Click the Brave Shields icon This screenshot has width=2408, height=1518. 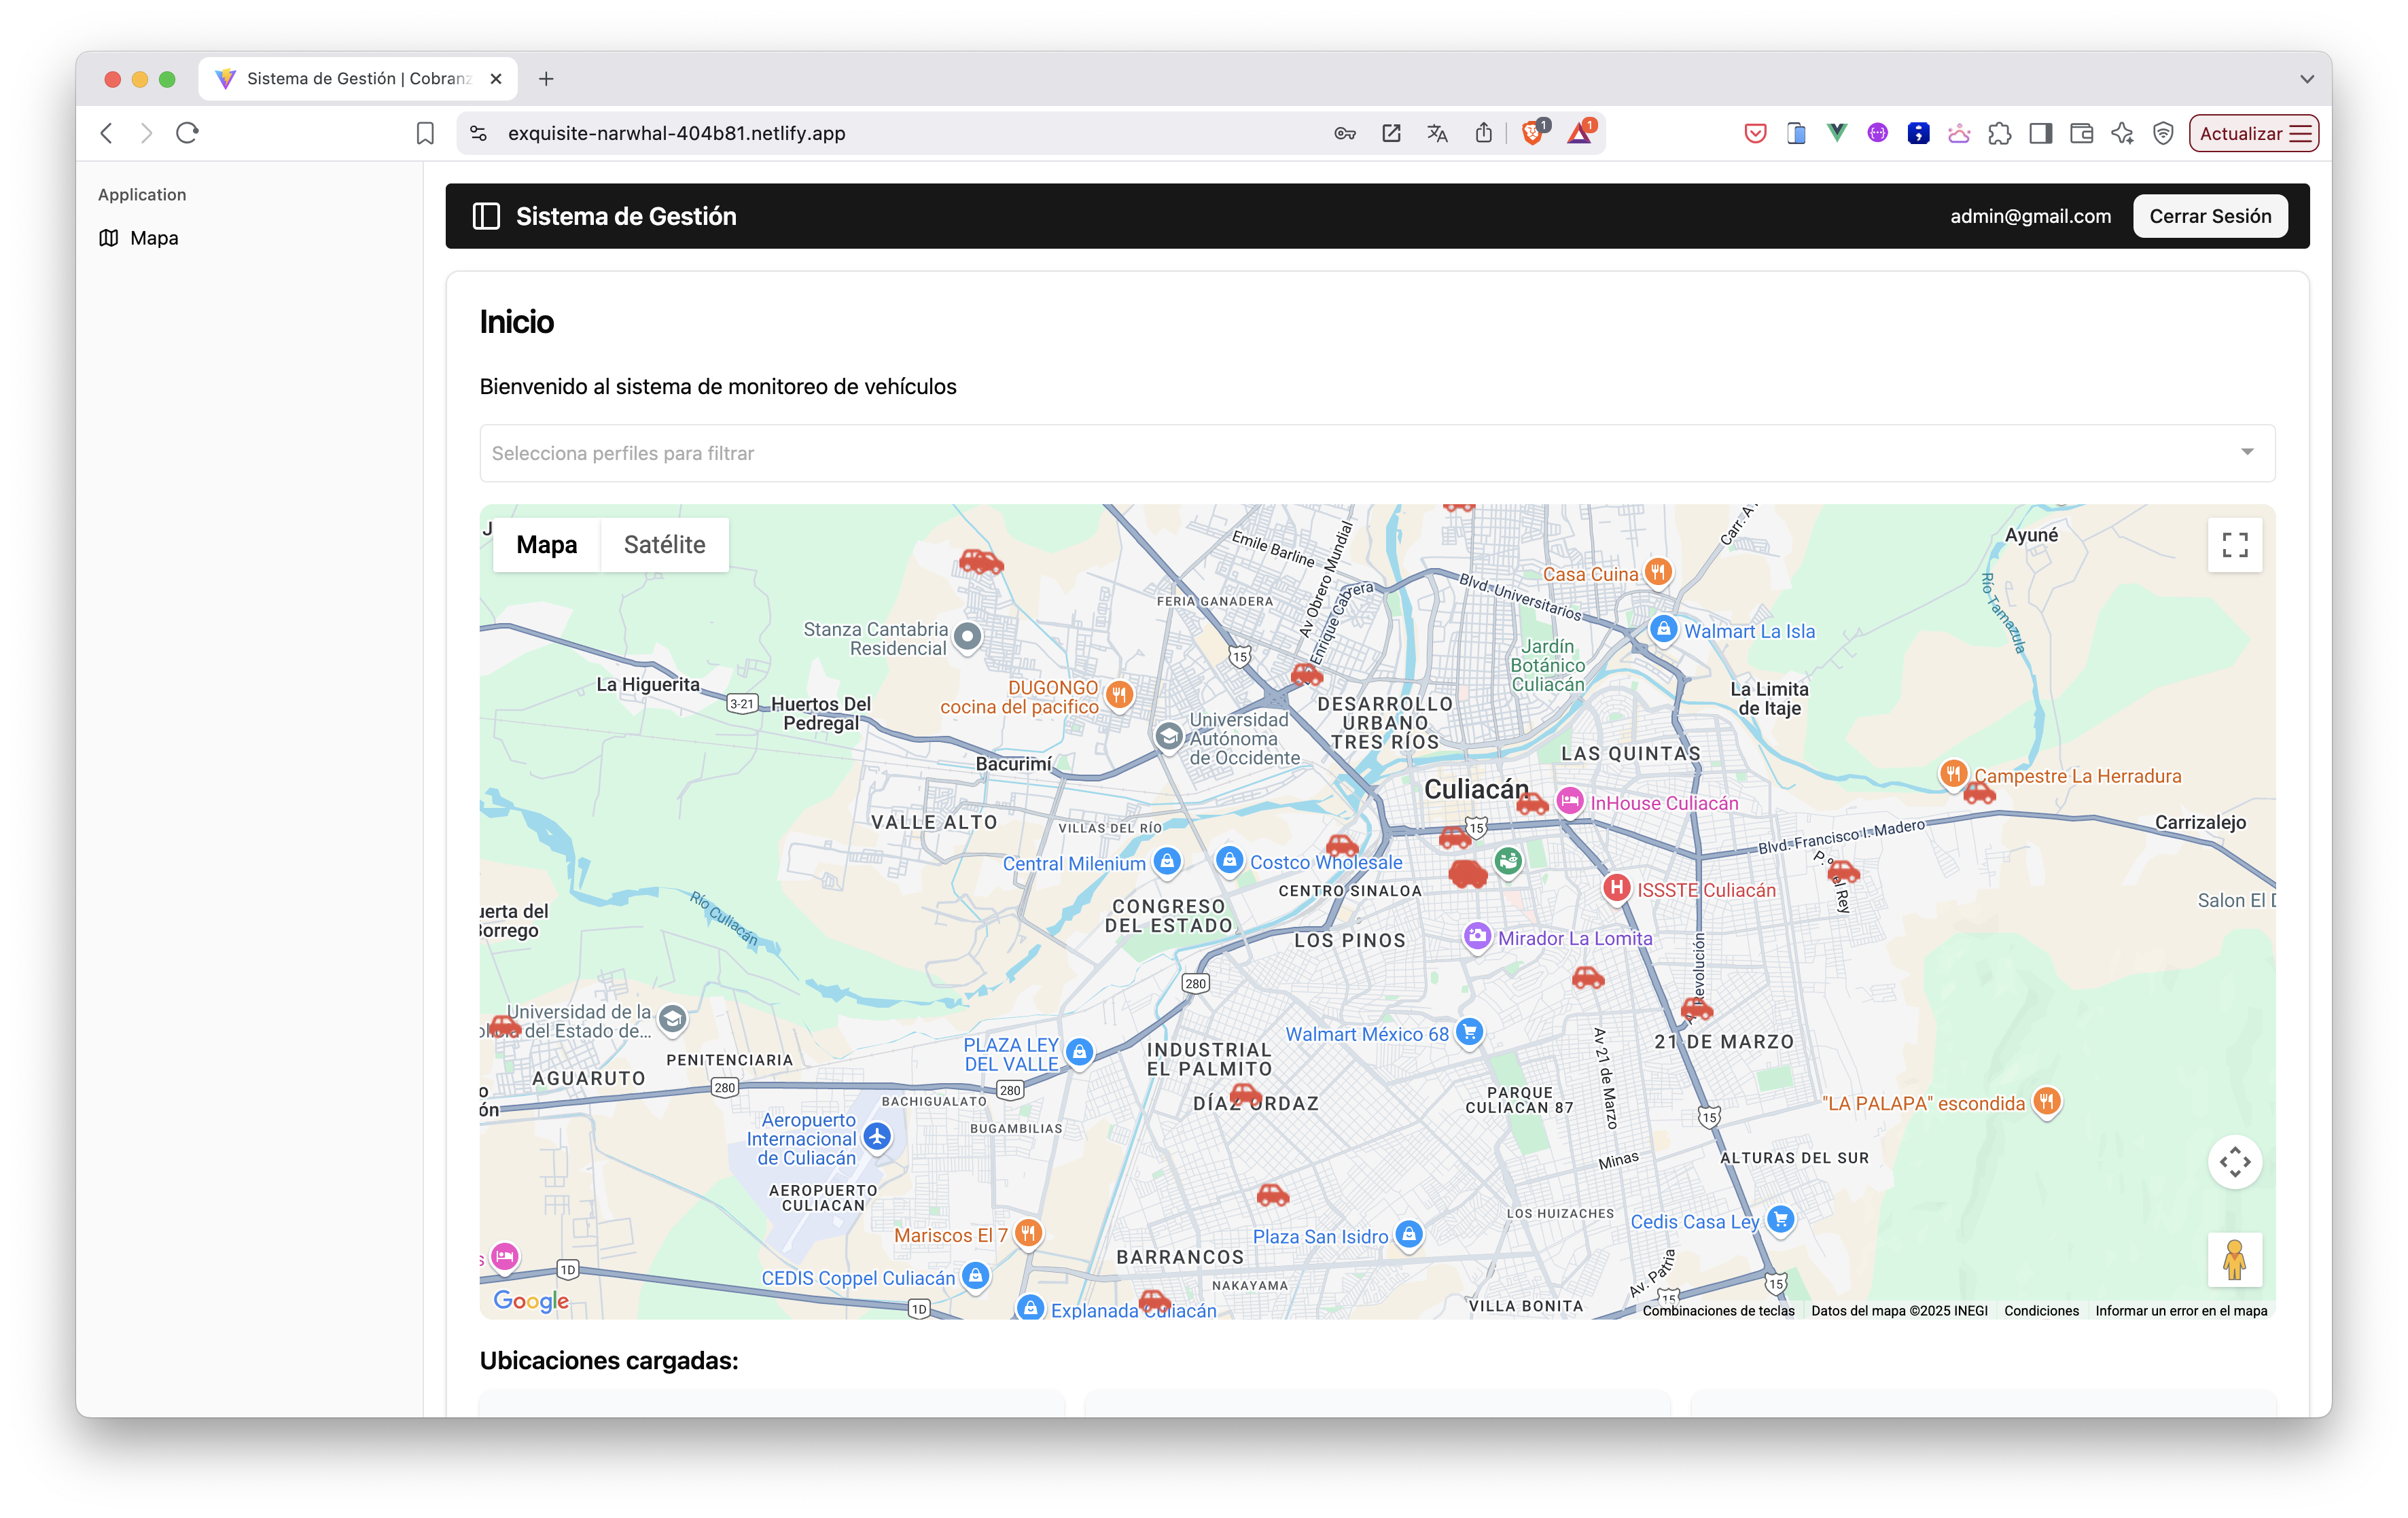click(x=1532, y=133)
